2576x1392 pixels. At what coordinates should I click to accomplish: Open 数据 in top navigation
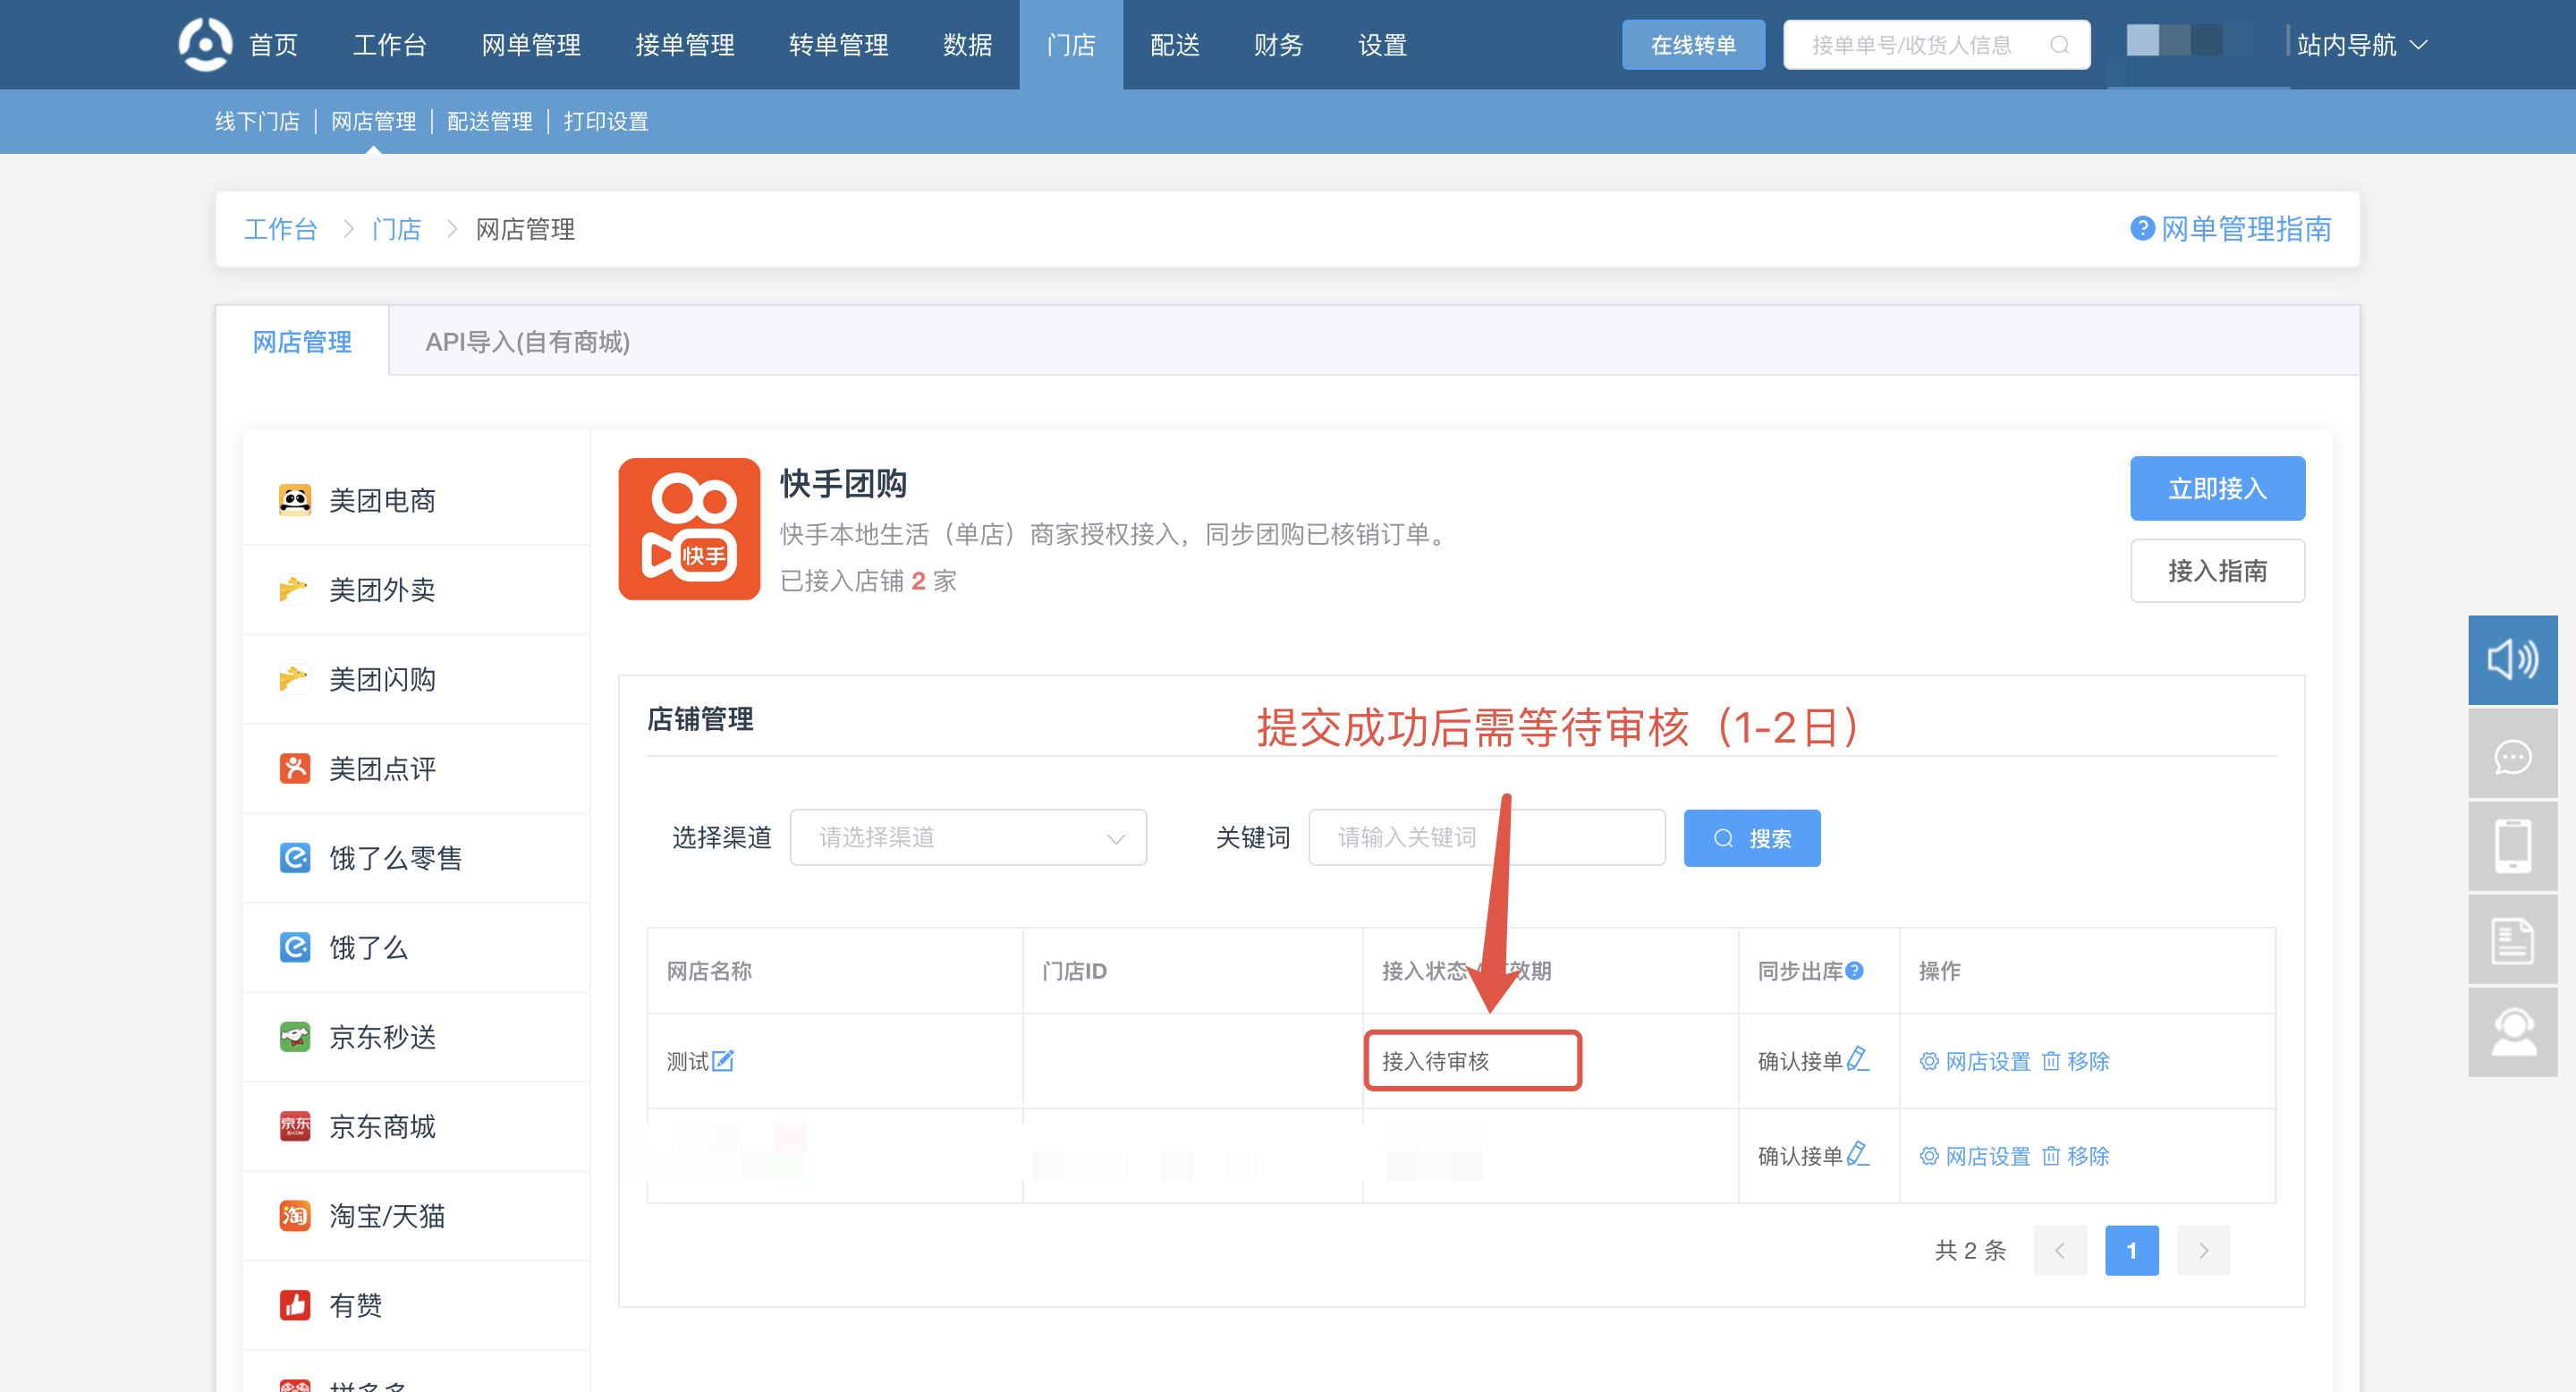click(x=968, y=45)
